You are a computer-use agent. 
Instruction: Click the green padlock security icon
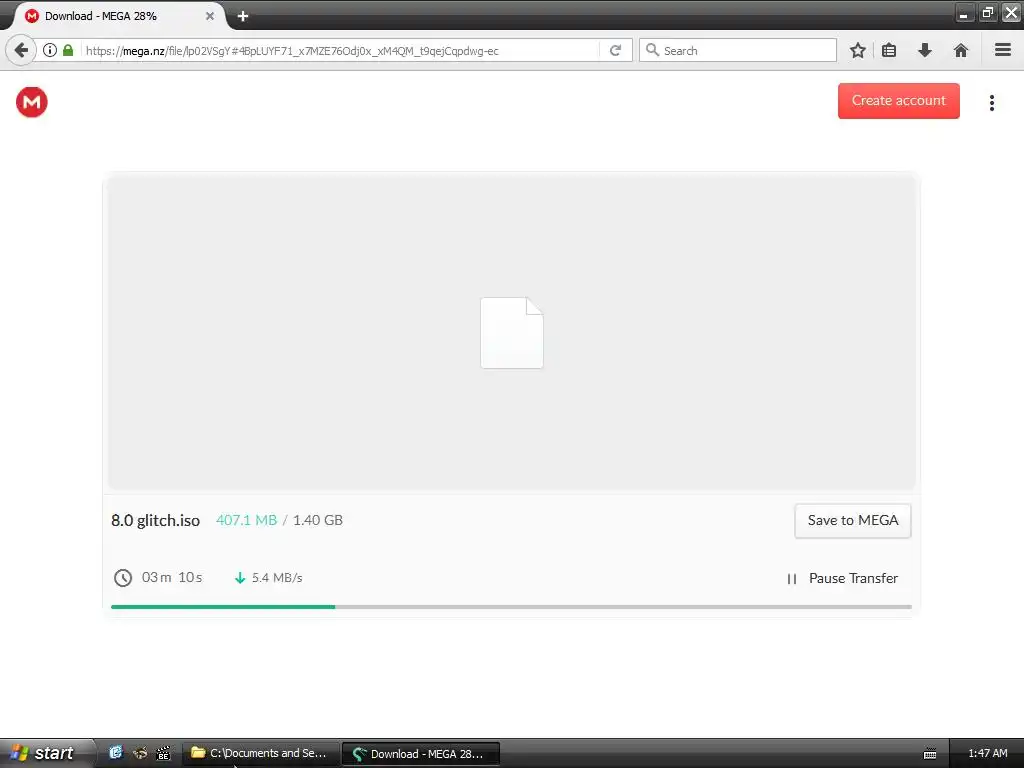[x=68, y=50]
